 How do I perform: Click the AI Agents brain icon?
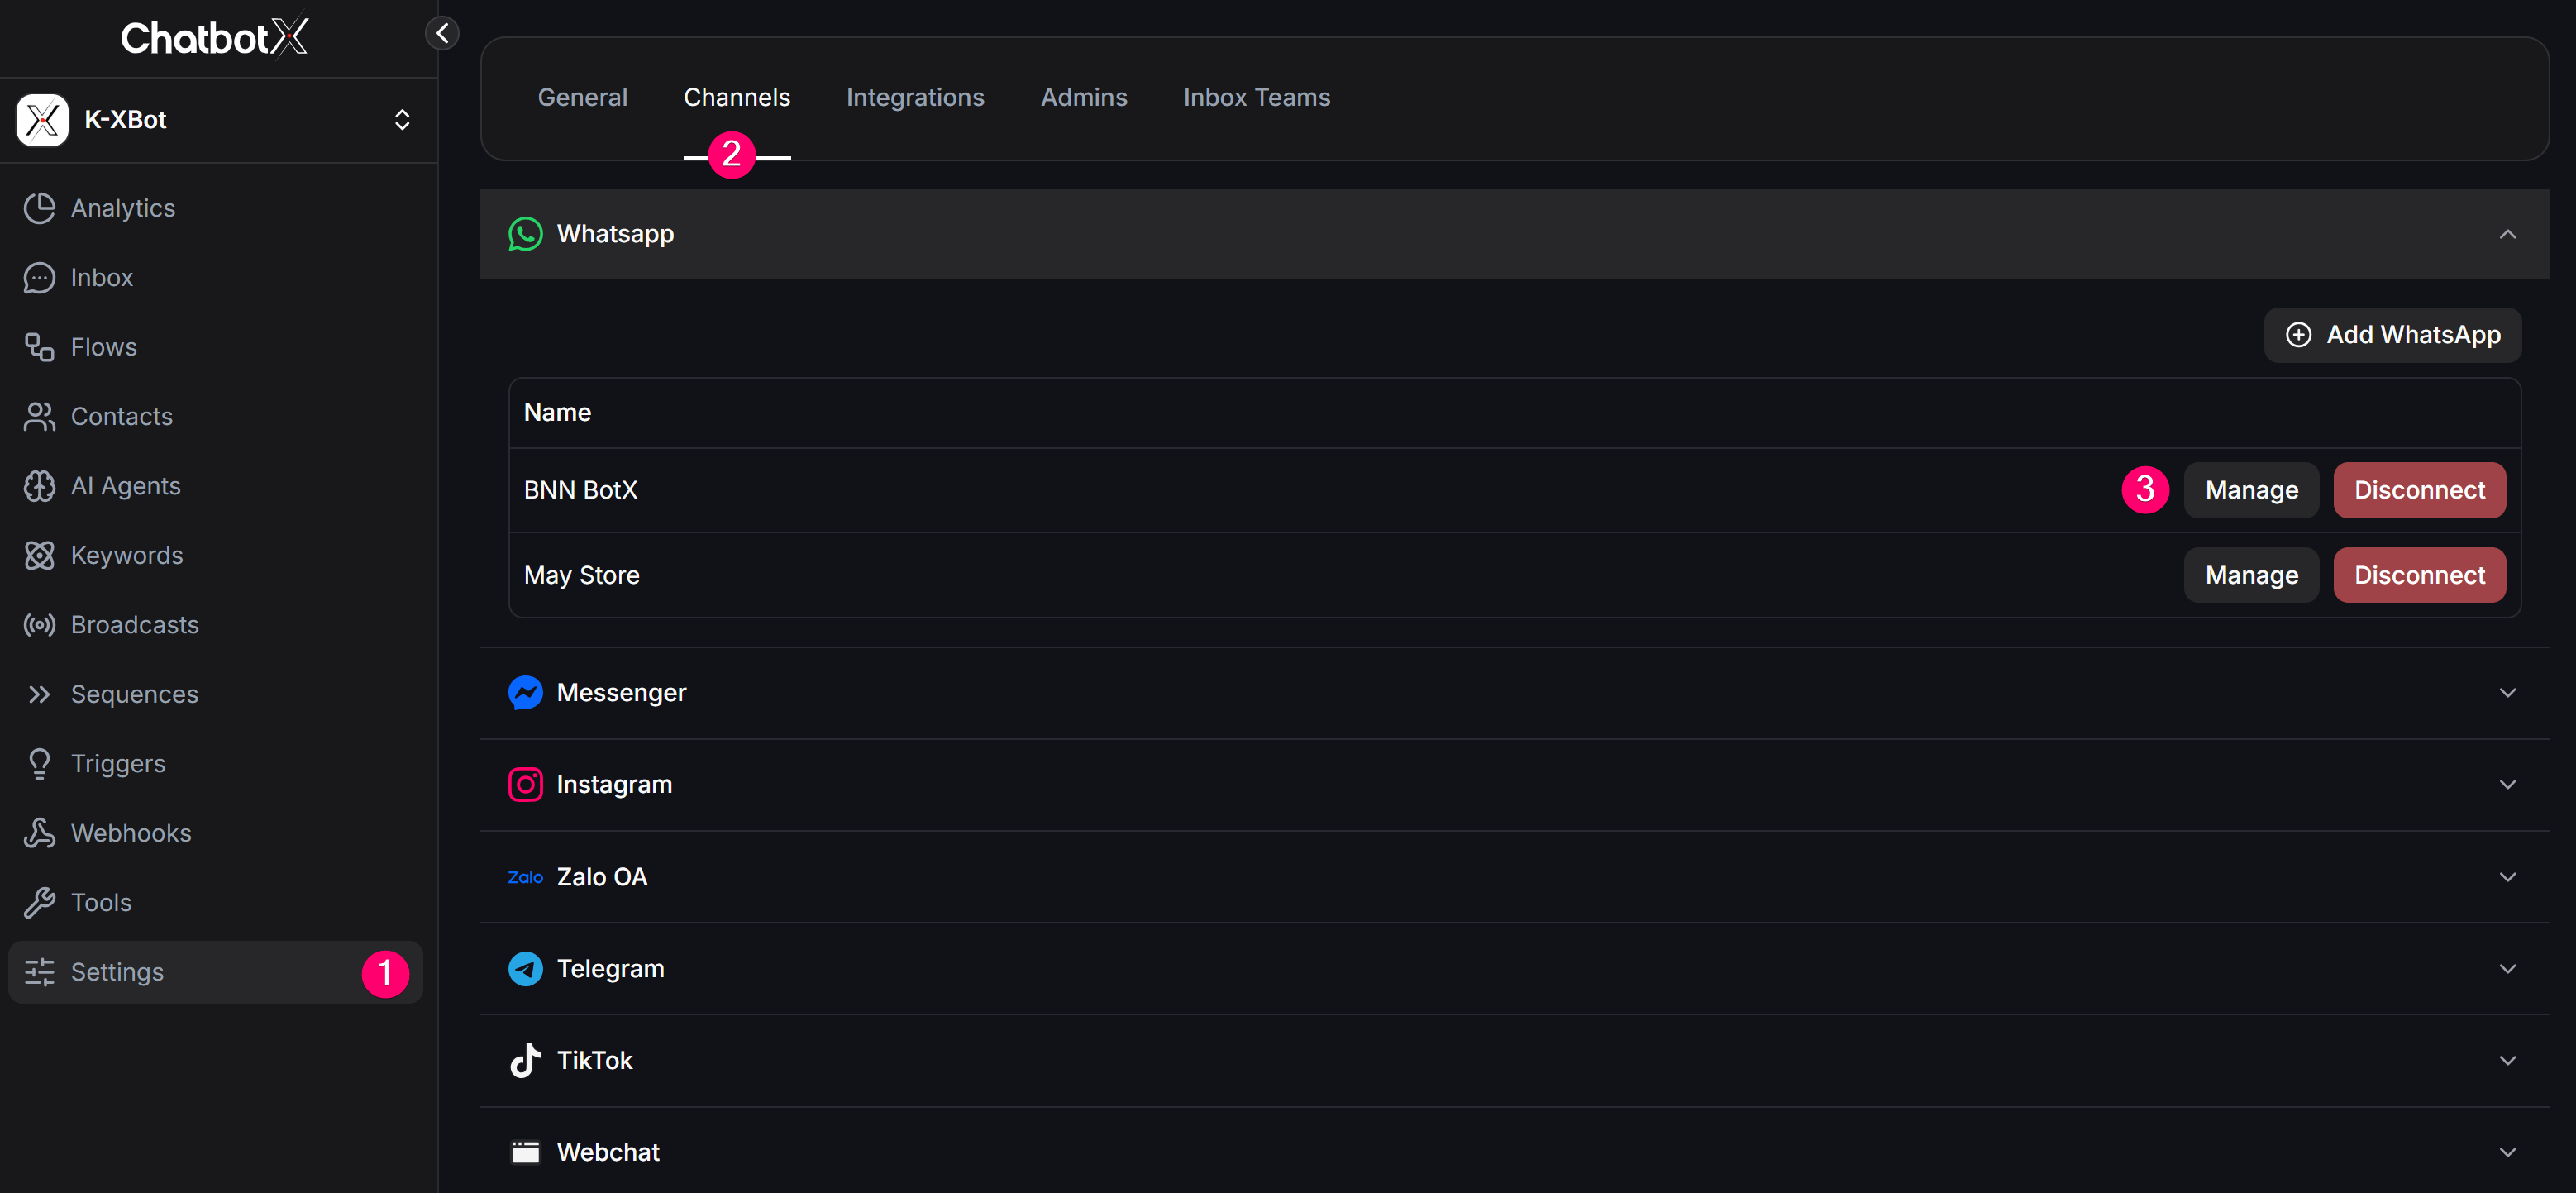(x=39, y=486)
